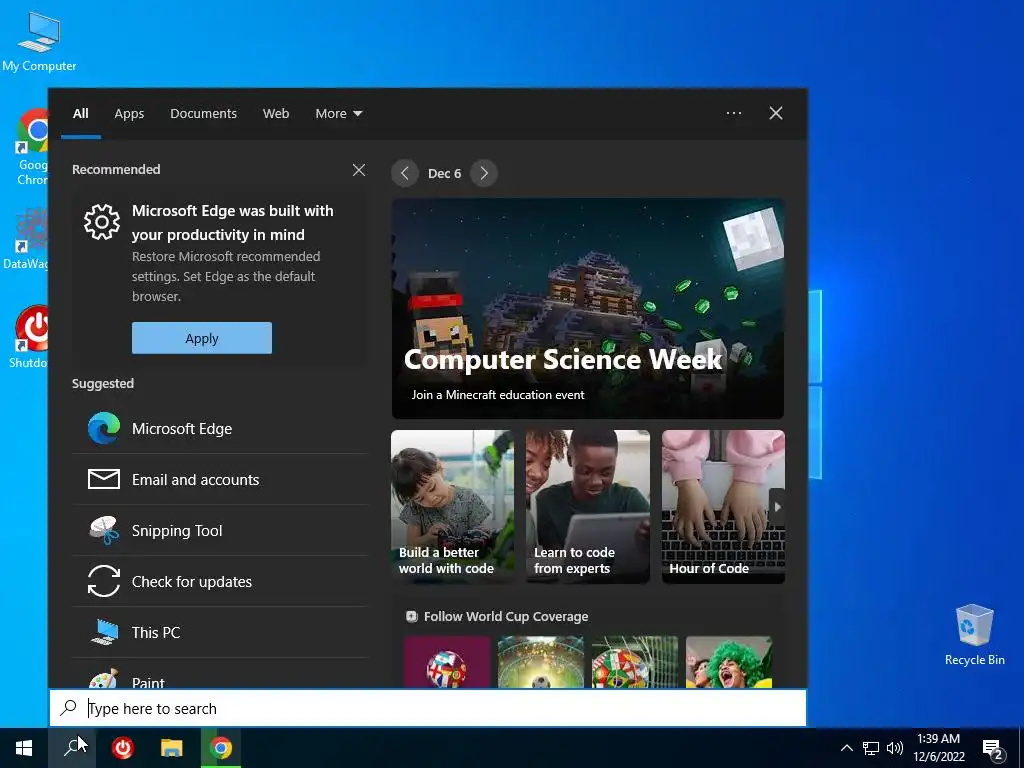The width and height of the screenshot is (1024, 768).
Task: Open the green-wig fan World Cup thumbnail
Action: (729, 662)
